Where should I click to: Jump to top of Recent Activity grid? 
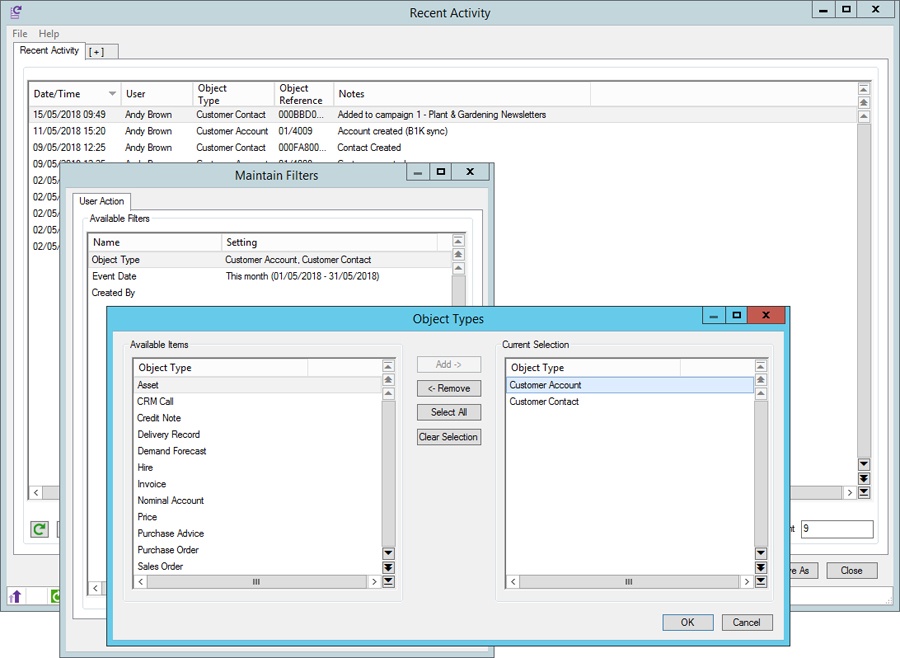point(864,88)
